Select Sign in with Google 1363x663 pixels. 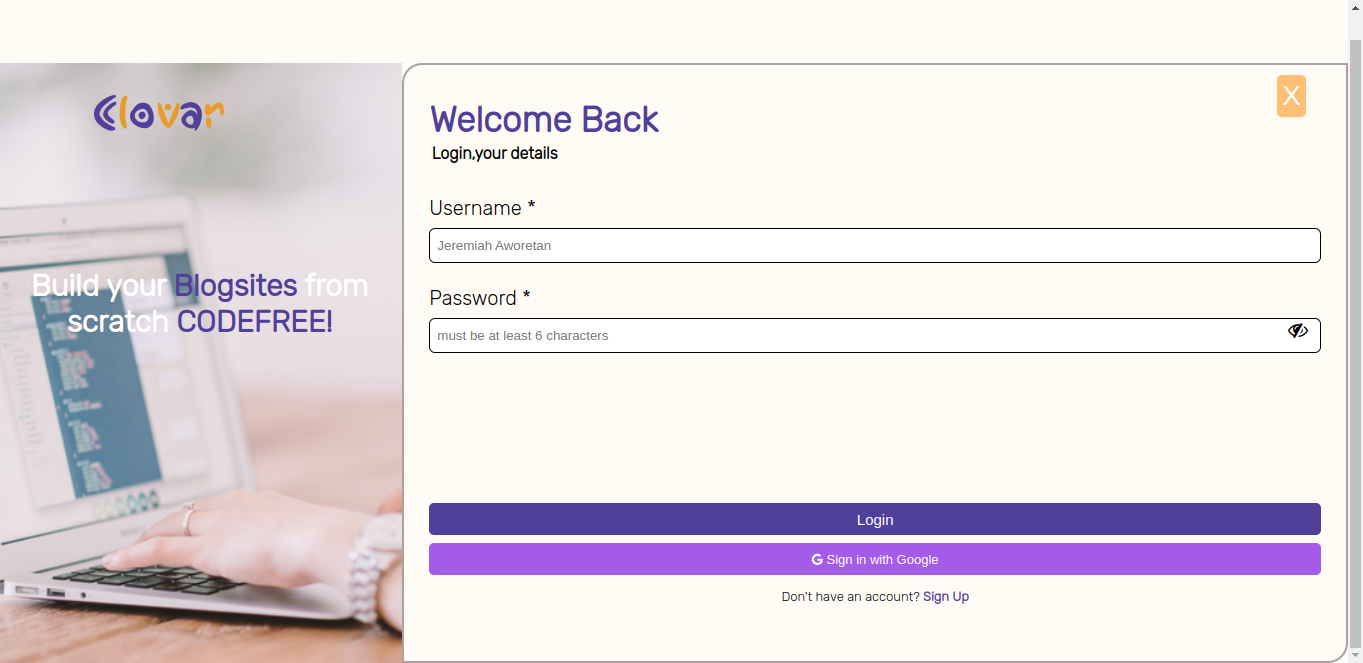click(875, 559)
